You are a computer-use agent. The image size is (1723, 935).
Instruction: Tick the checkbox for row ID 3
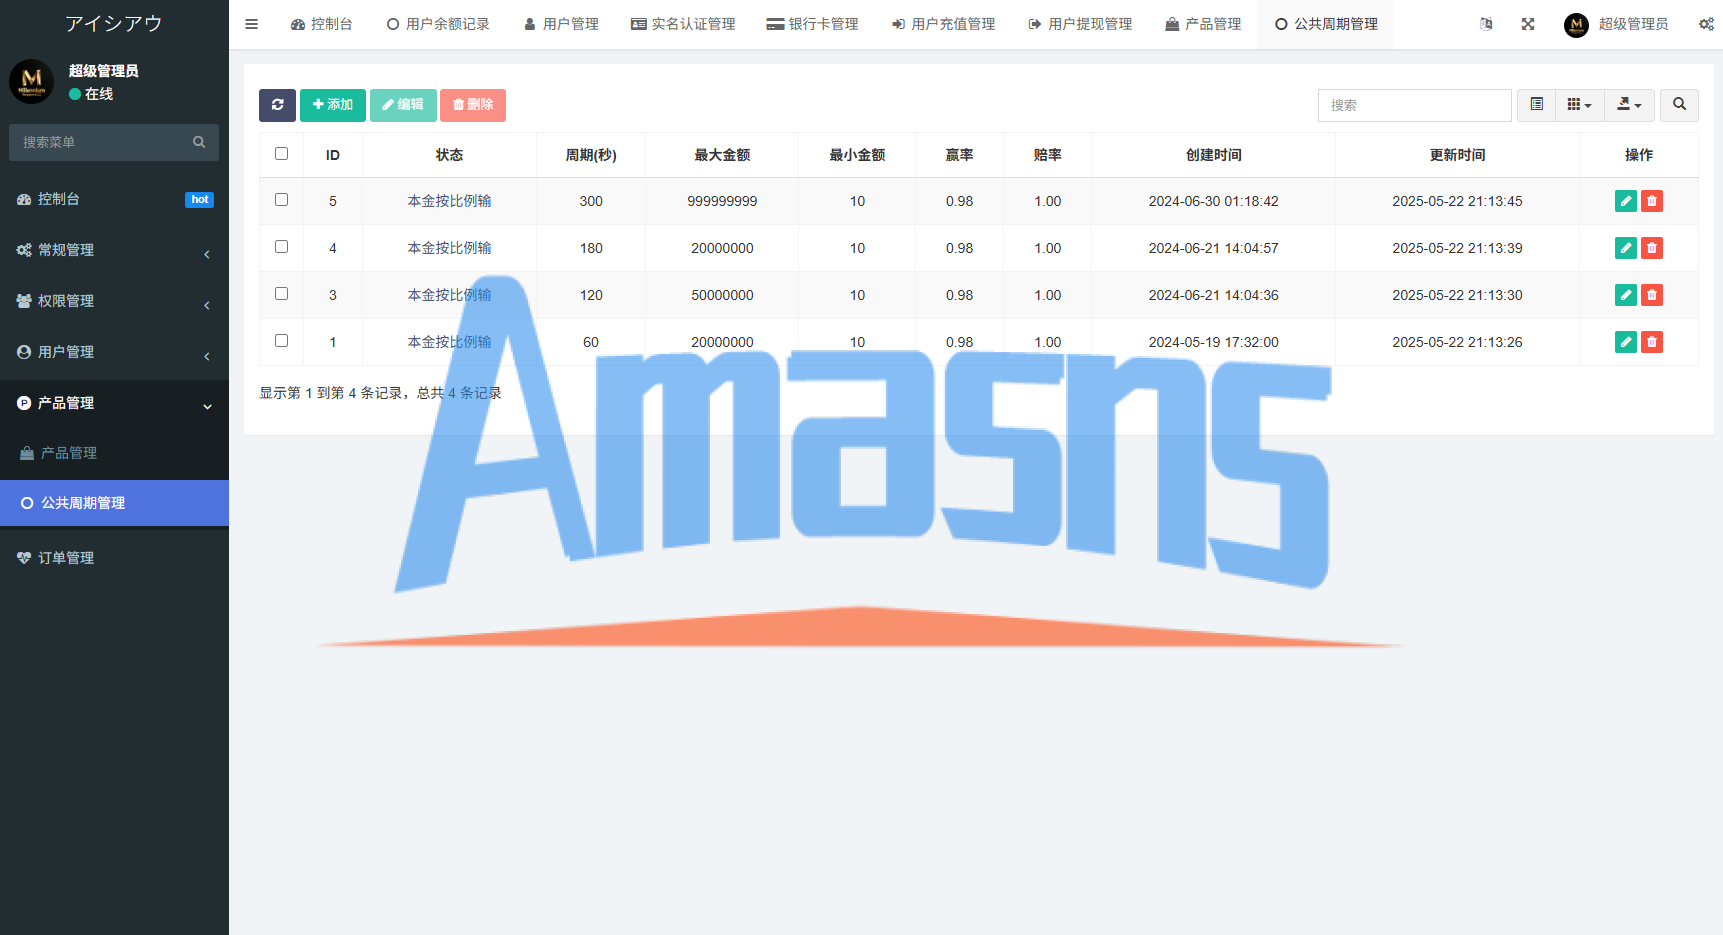(281, 294)
